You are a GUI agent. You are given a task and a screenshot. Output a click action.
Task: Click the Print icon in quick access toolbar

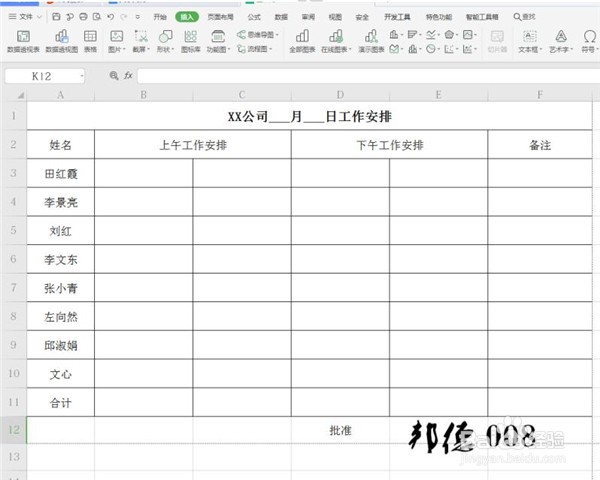pos(83,16)
